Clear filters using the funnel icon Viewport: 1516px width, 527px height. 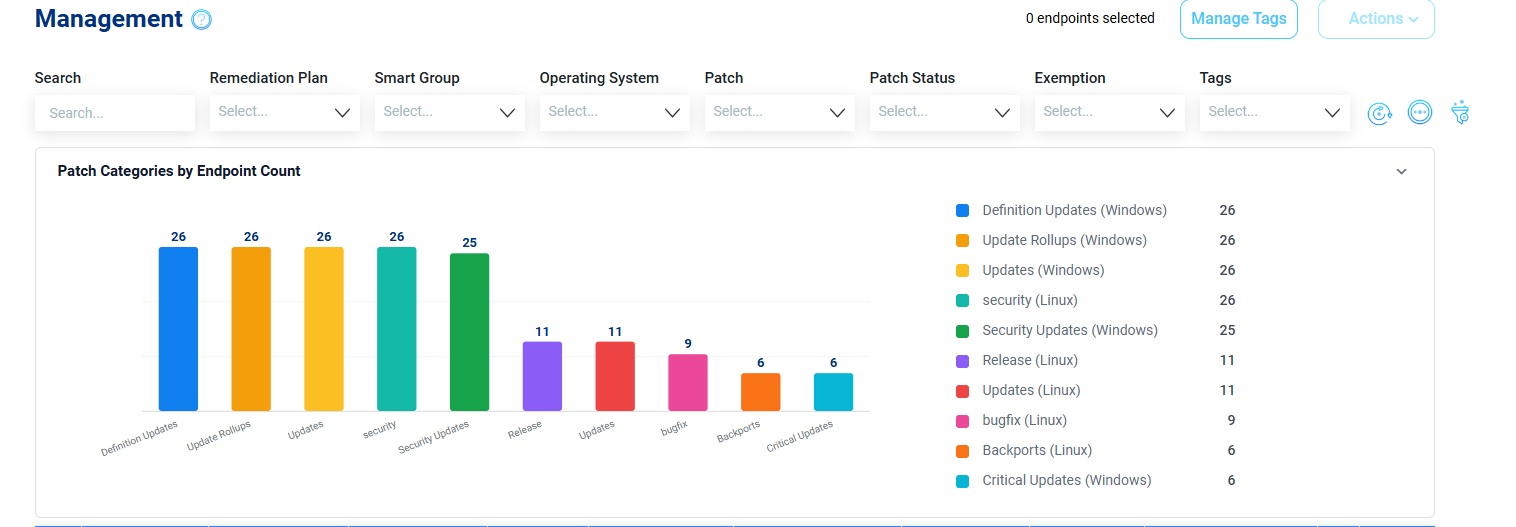1459,112
